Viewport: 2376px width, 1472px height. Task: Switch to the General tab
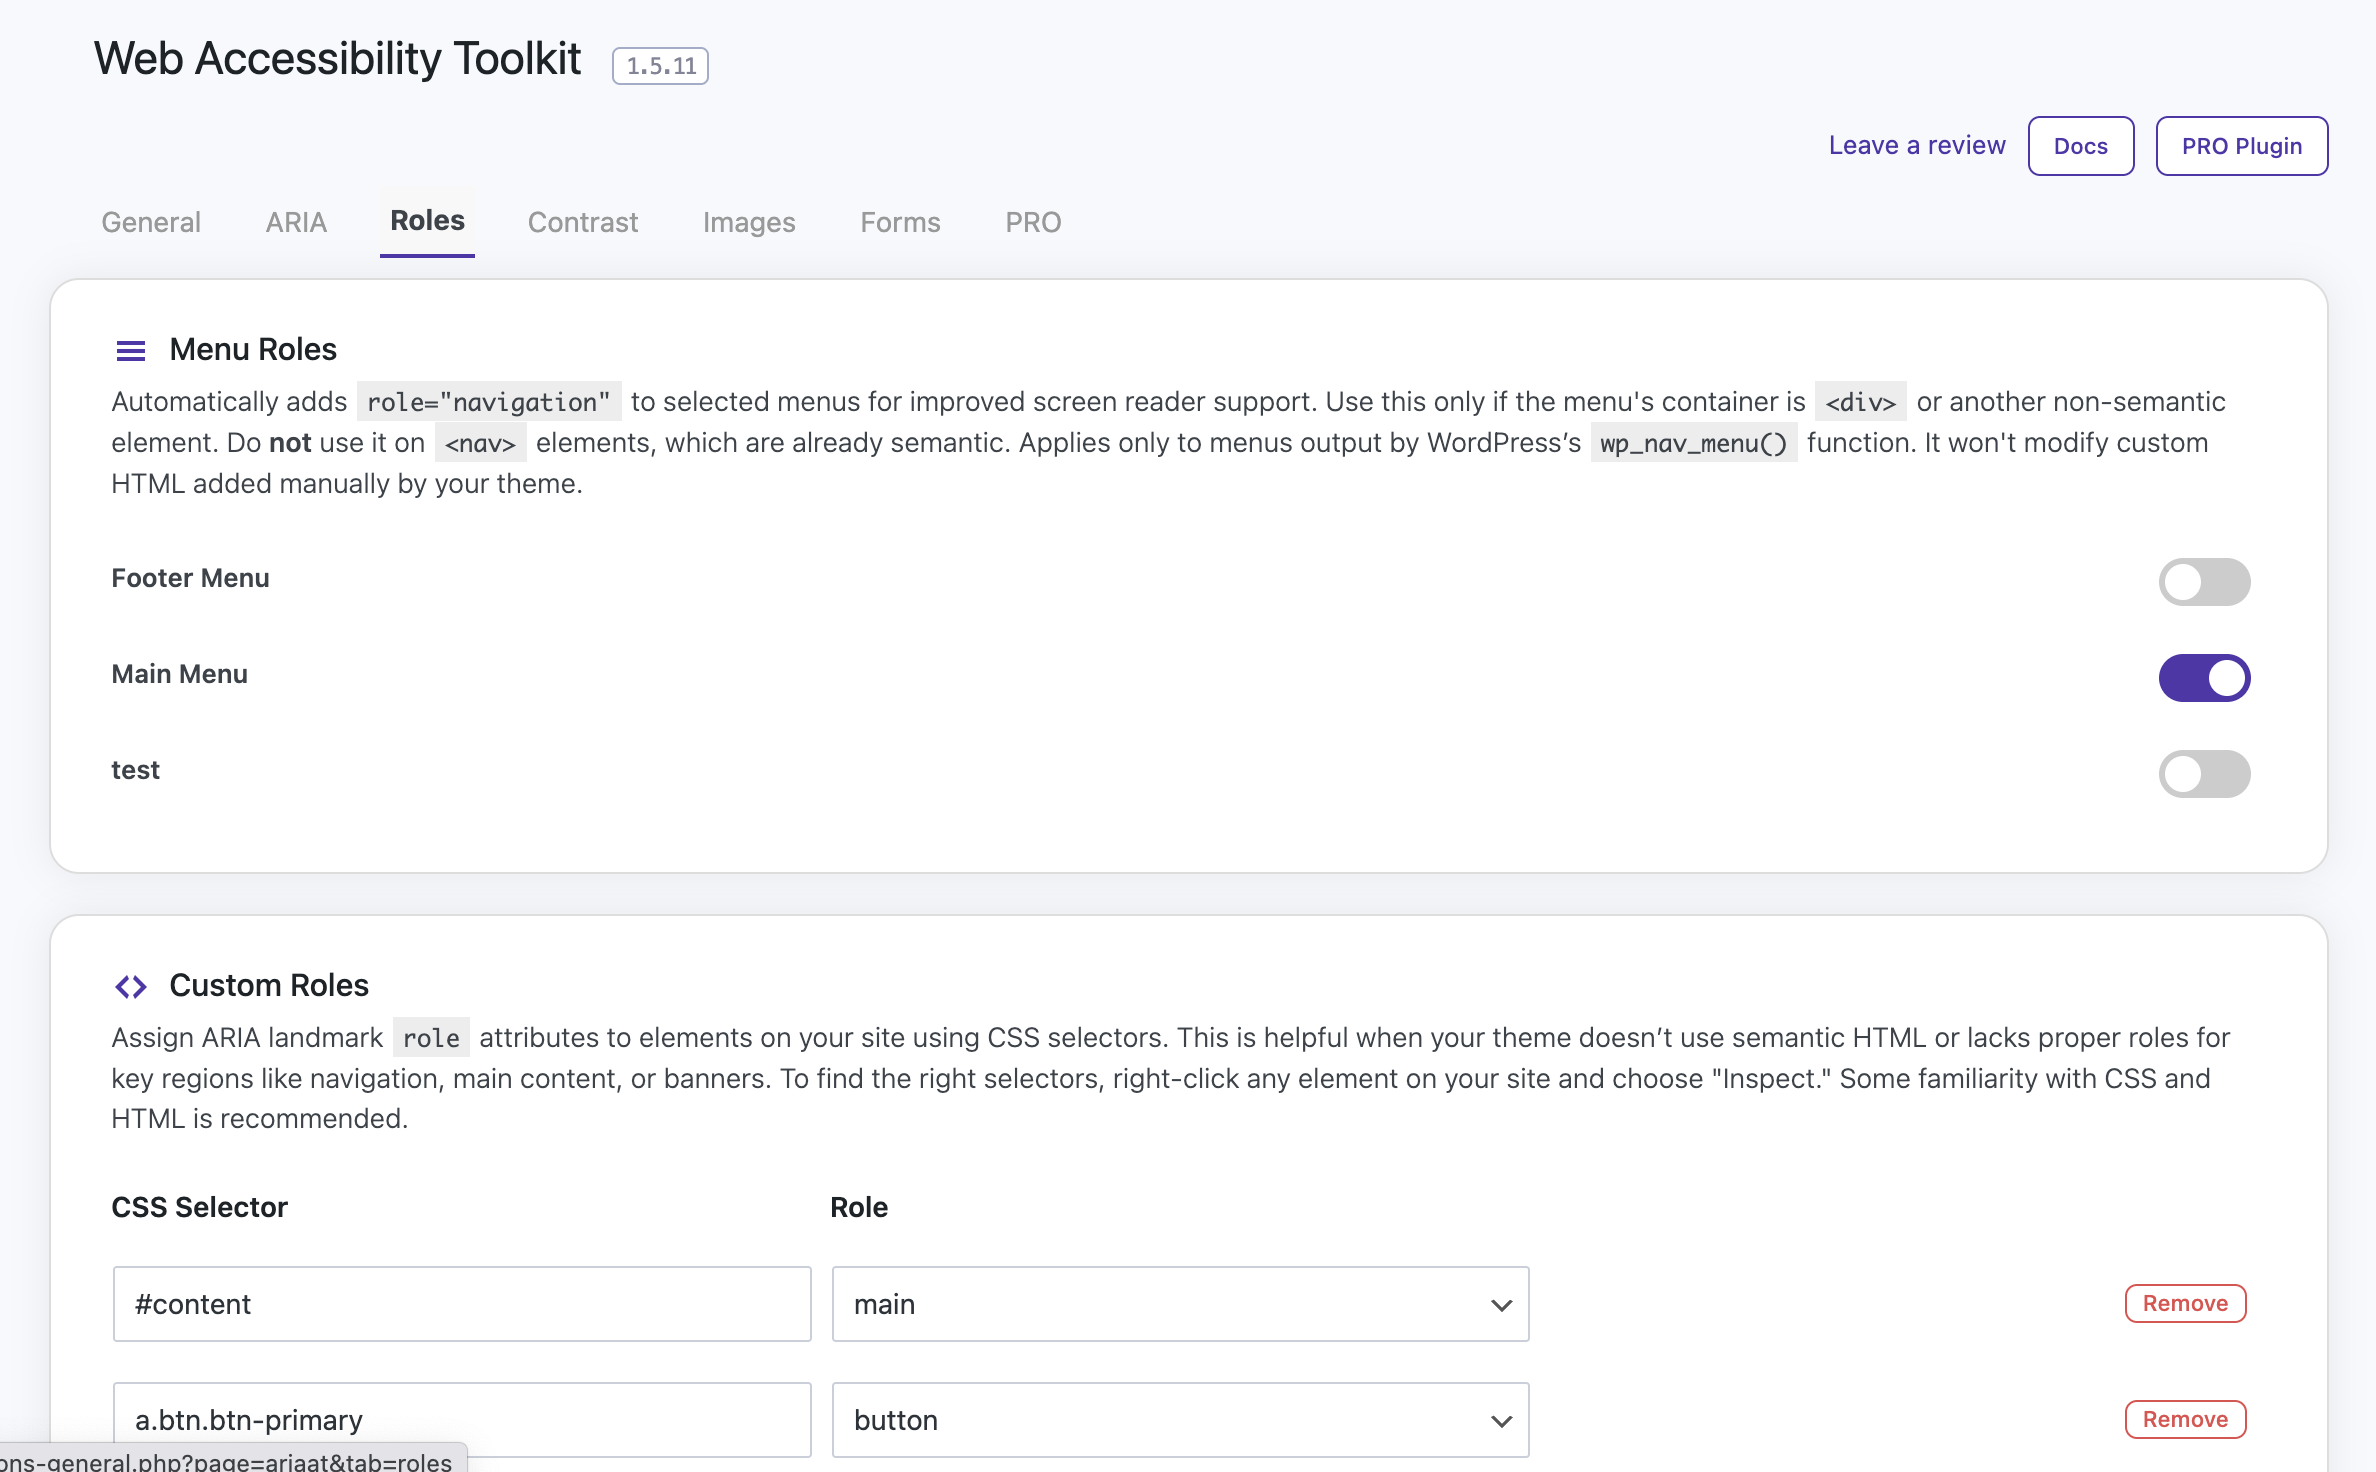click(151, 222)
